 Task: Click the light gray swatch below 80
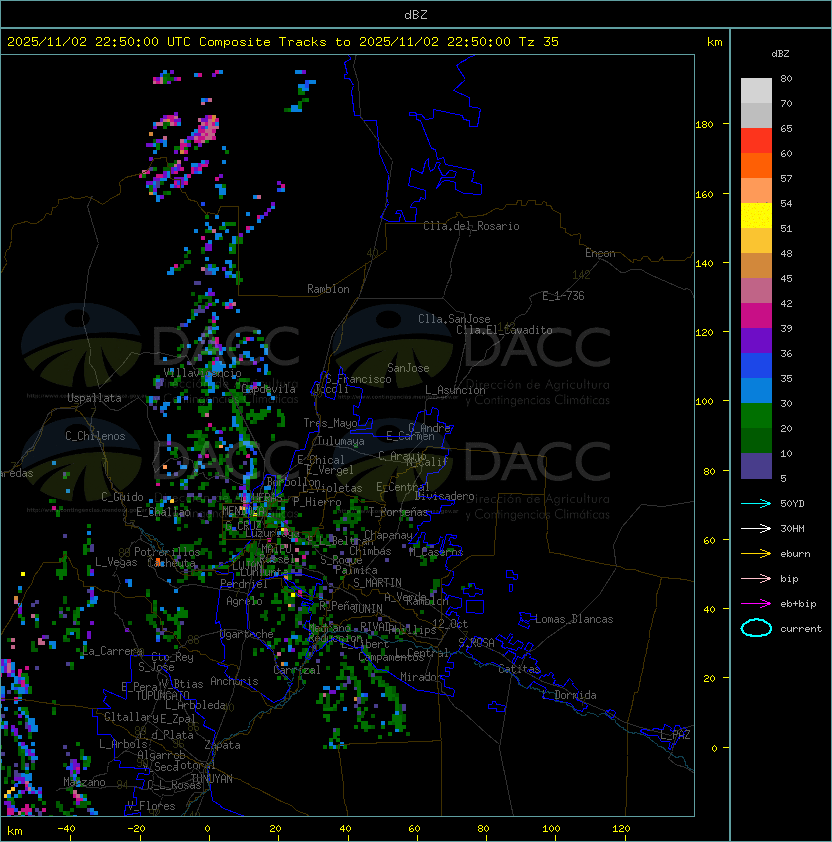point(756,90)
